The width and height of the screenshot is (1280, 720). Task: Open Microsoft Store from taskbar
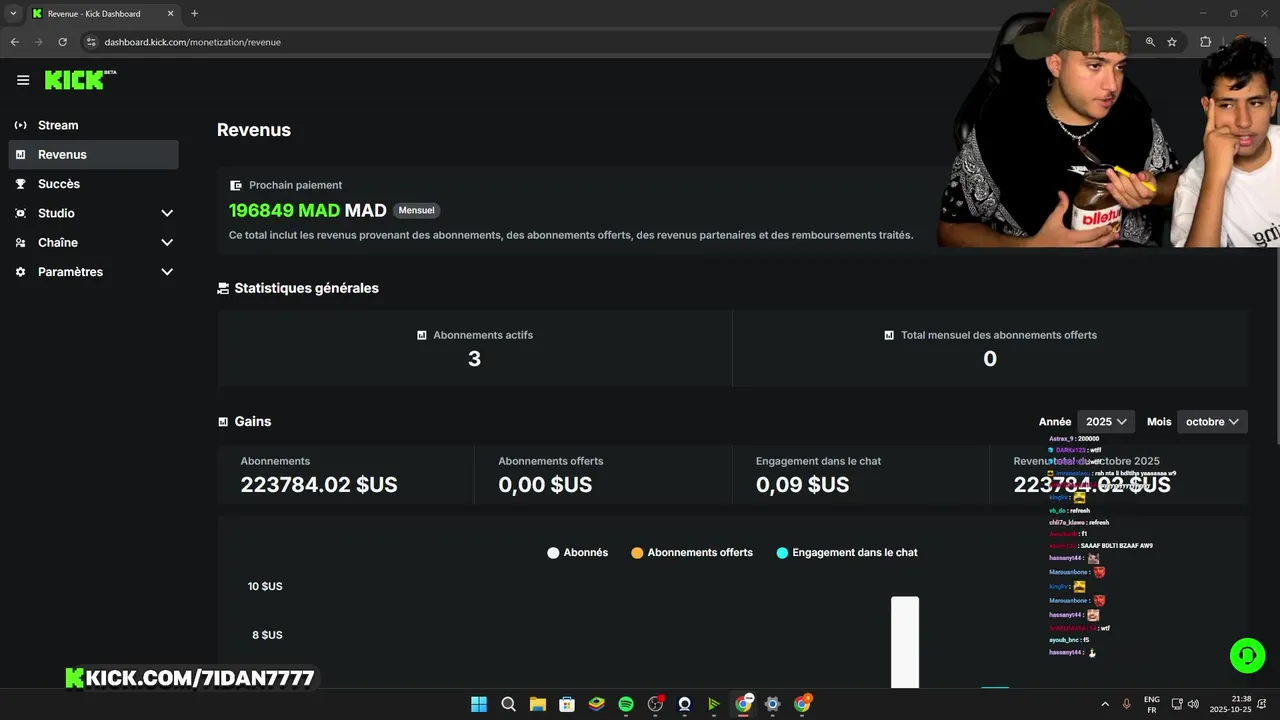tap(567, 704)
